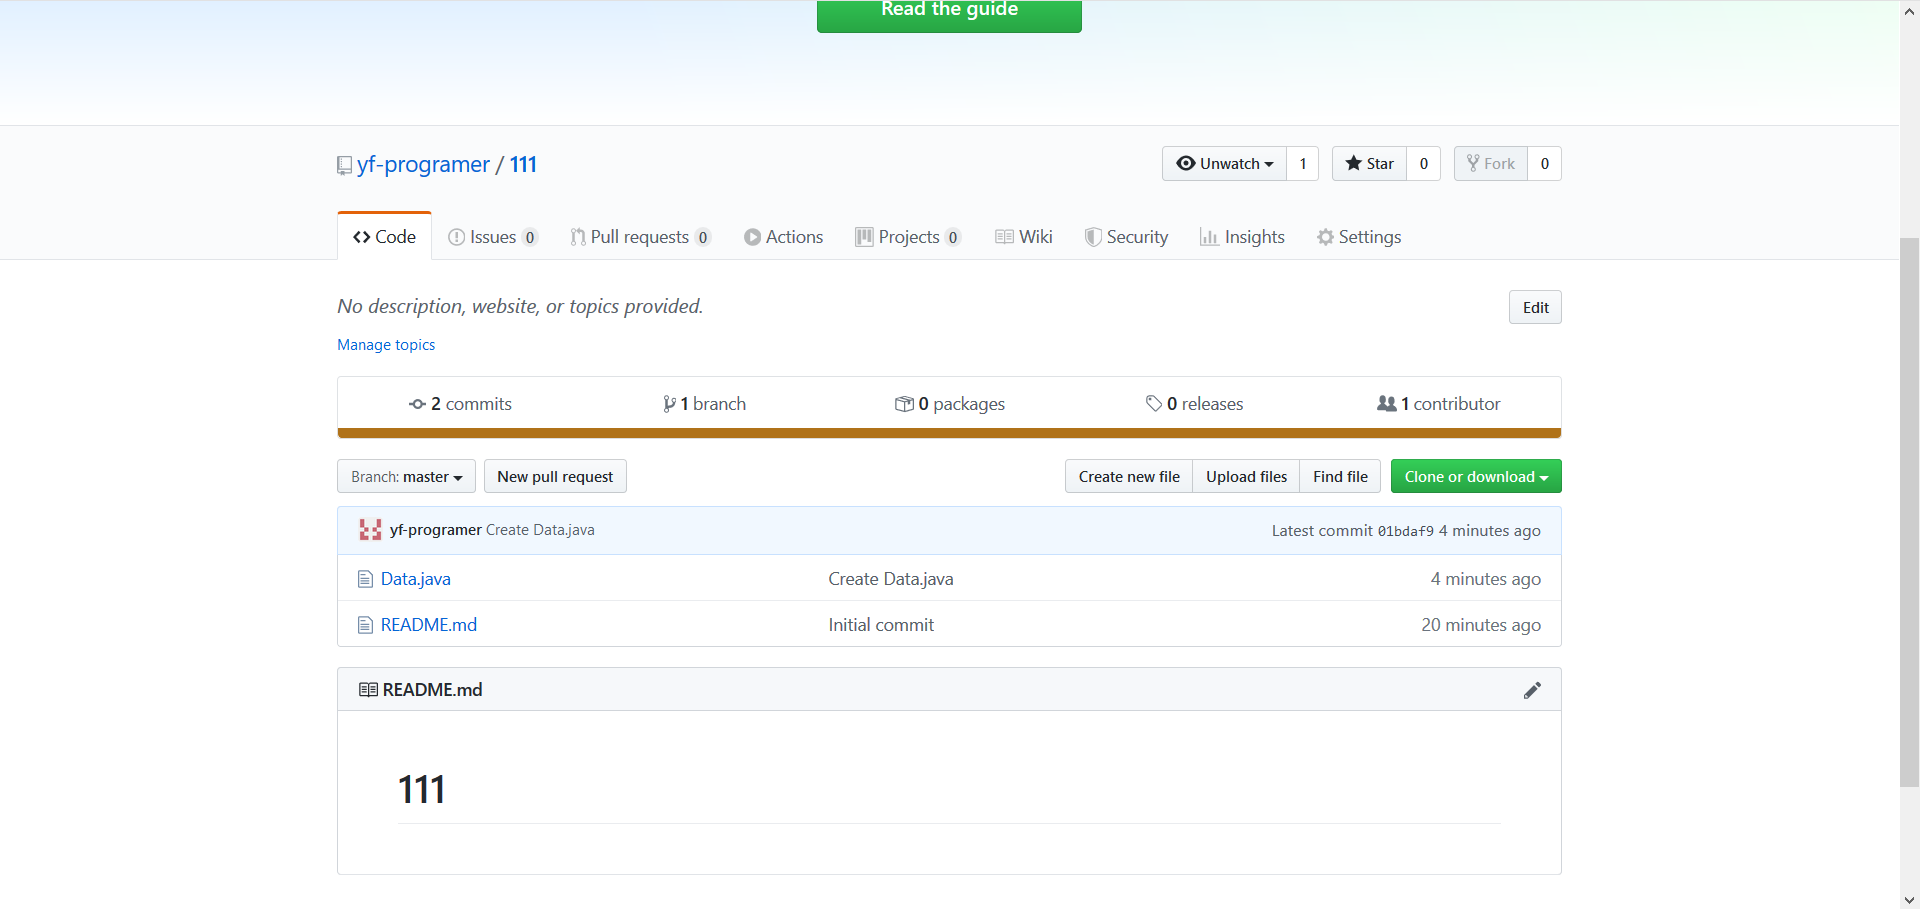This screenshot has width=1920, height=909.
Task: Click the Data.java file document icon
Action: click(x=365, y=578)
